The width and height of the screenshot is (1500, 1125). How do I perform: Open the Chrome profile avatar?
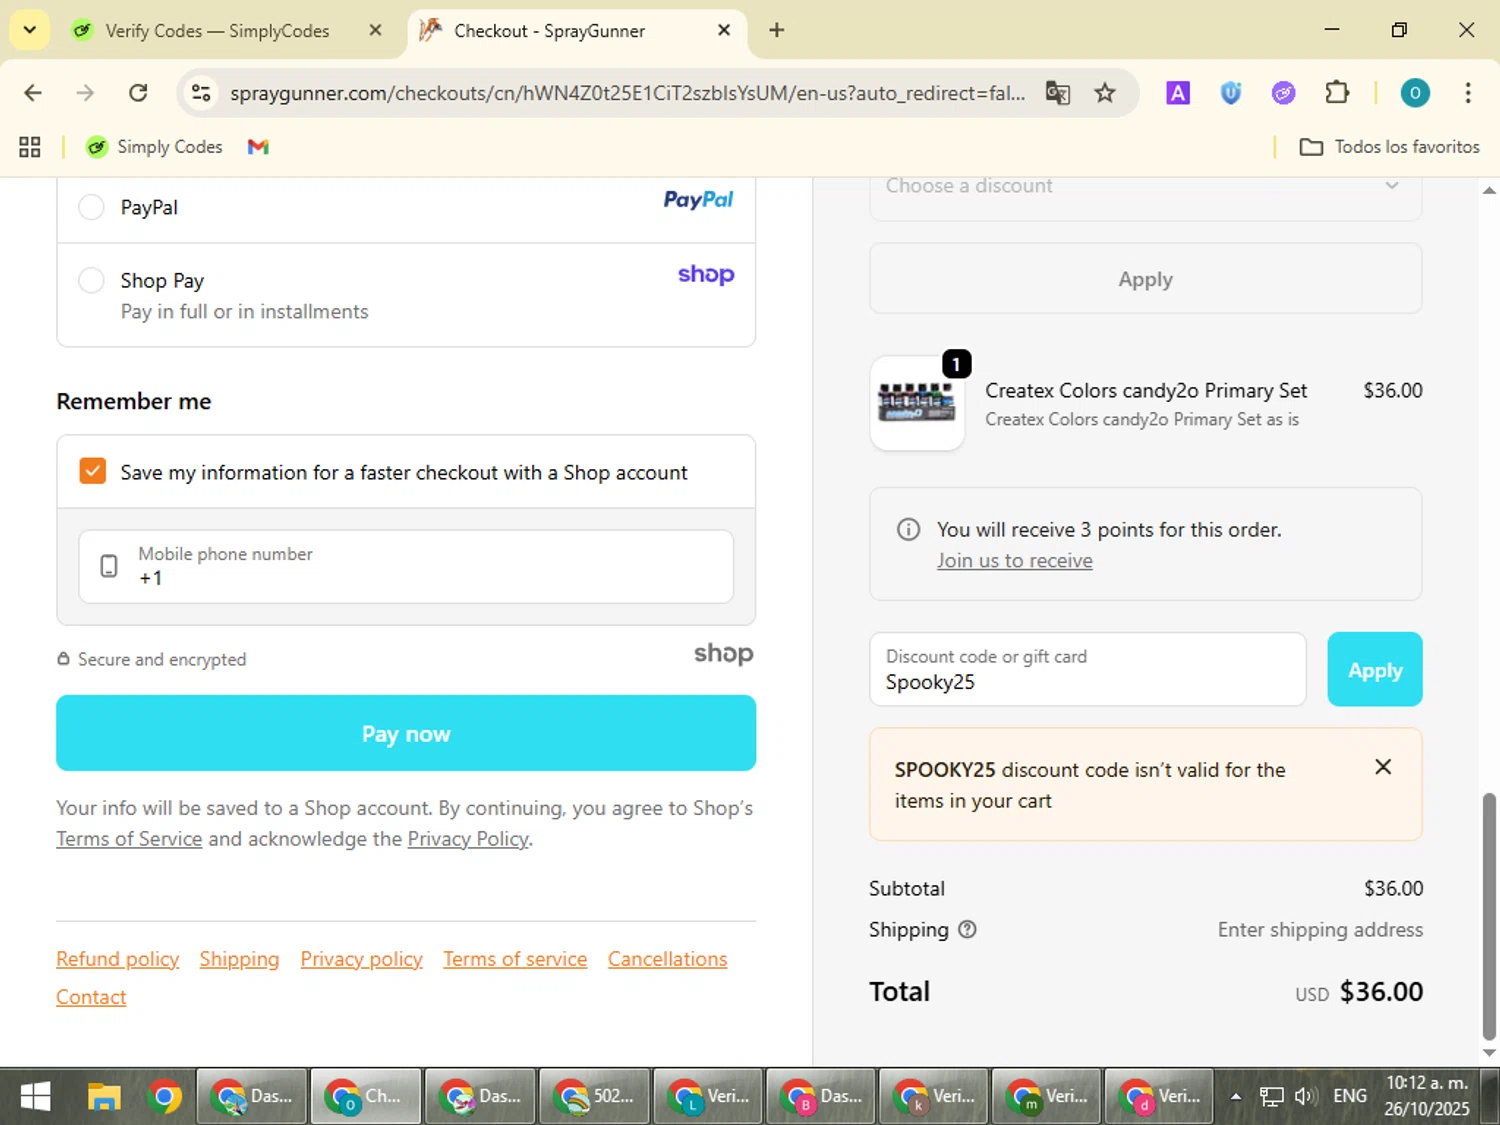click(1414, 93)
